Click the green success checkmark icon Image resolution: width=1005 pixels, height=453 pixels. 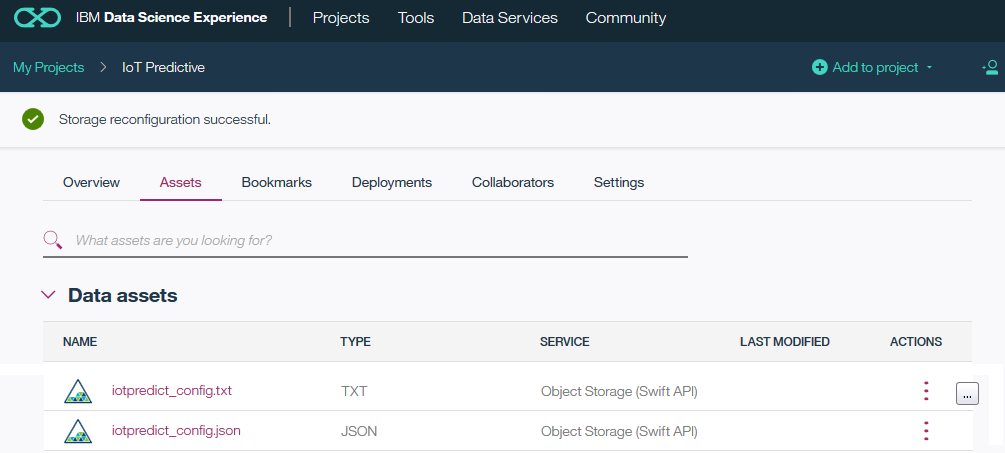point(33,120)
